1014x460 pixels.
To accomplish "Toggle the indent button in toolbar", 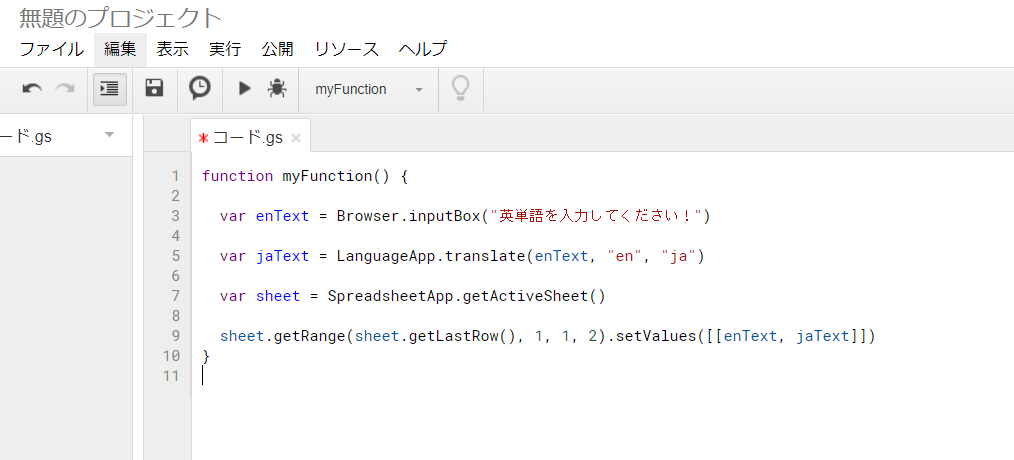I will tap(110, 89).
